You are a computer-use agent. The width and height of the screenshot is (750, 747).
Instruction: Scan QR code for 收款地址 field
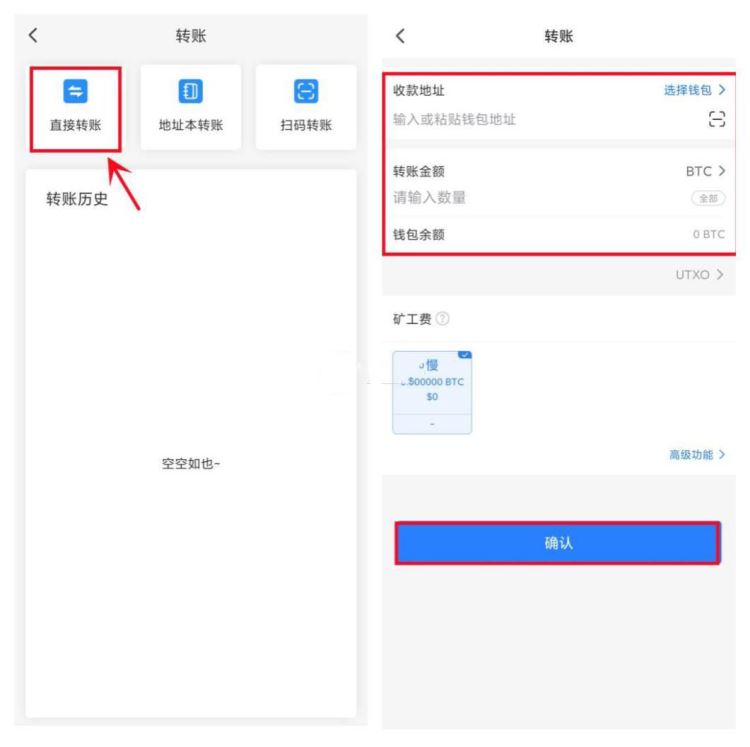715,120
